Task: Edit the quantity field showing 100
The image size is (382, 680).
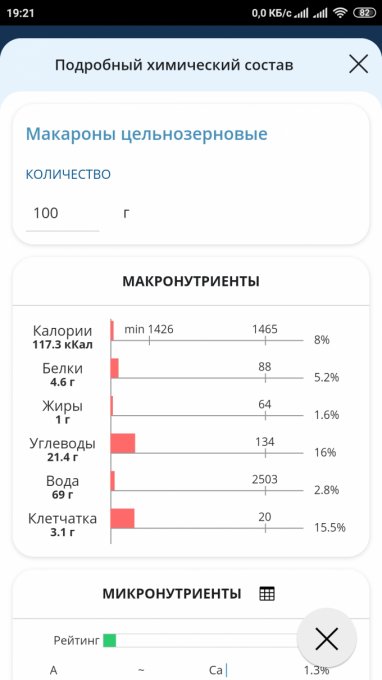Action: tap(62, 214)
